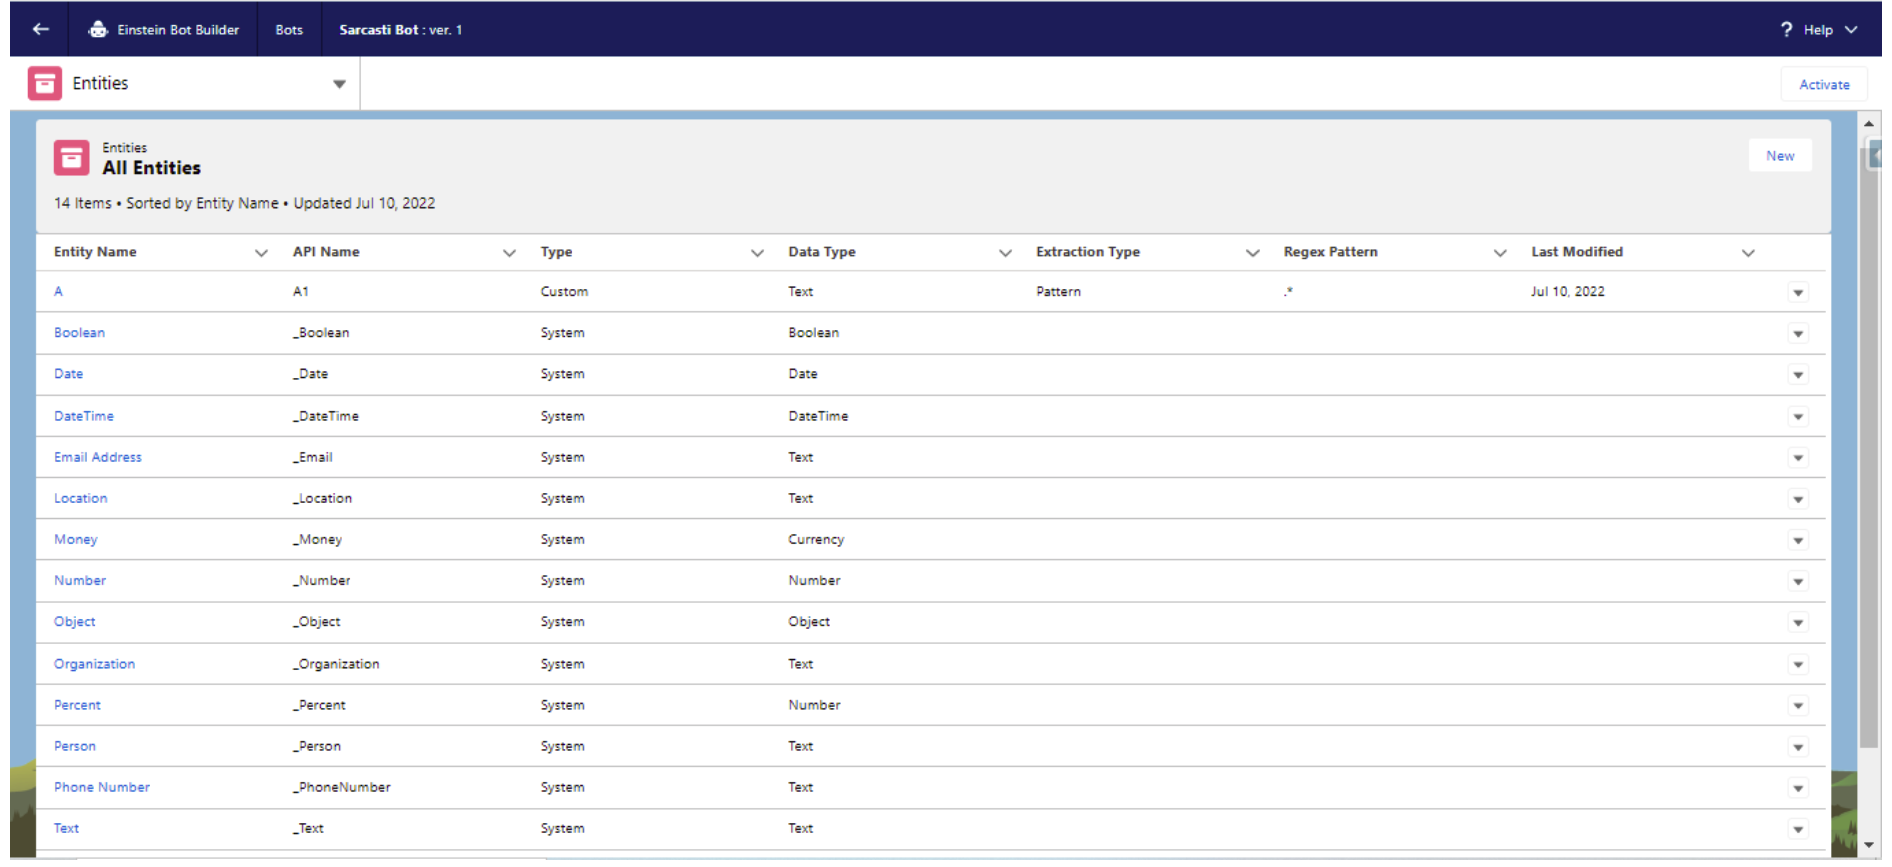Expand the Last Modified column chevron
The height and width of the screenshot is (867, 1892).
pos(1748,253)
